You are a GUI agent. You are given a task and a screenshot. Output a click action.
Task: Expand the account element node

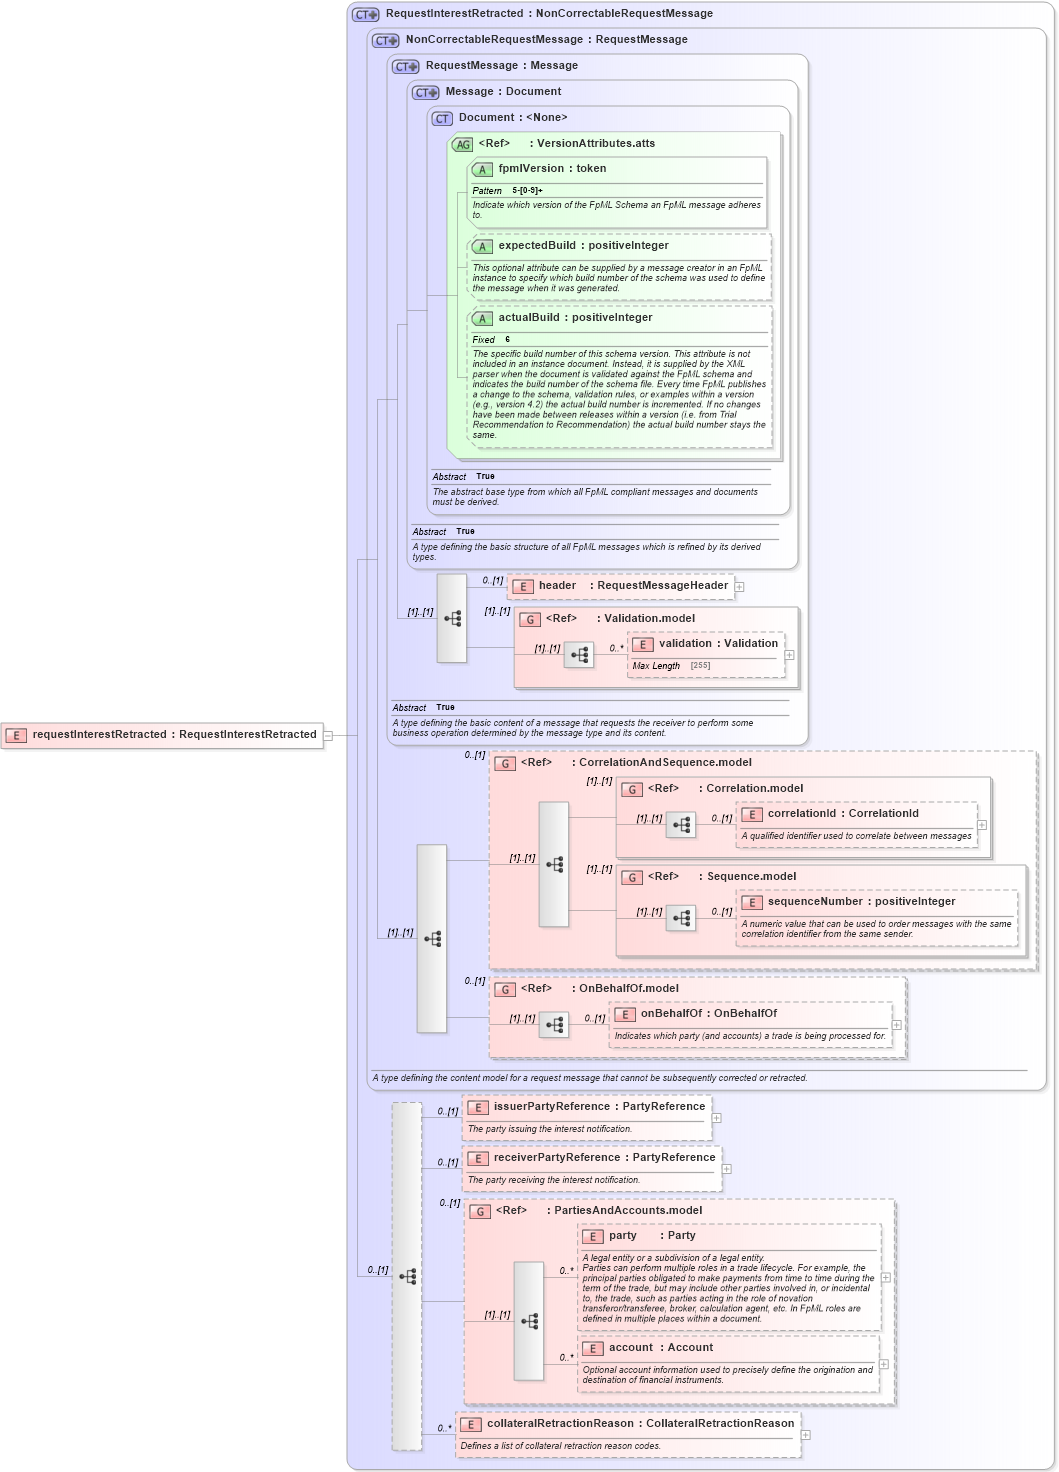884,1364
